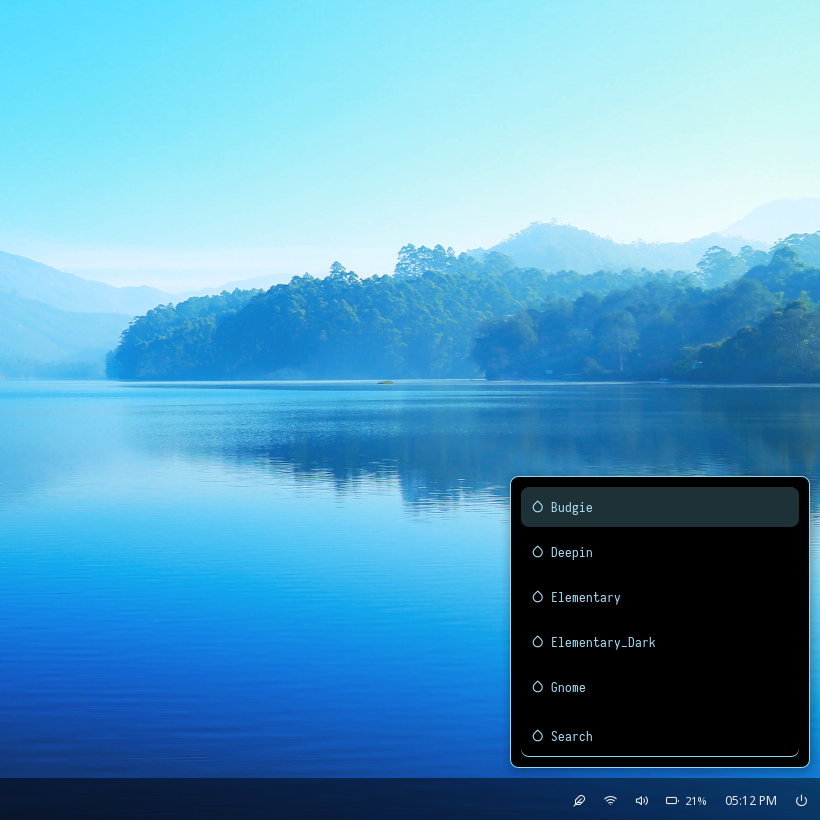Click the 05:12 PM clock
The image size is (820, 820).
coord(750,801)
